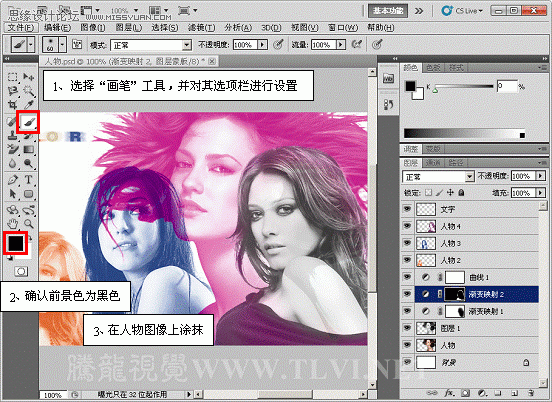Open the 图像(I) menu
This screenshot has width=552, height=402.
click(x=93, y=27)
